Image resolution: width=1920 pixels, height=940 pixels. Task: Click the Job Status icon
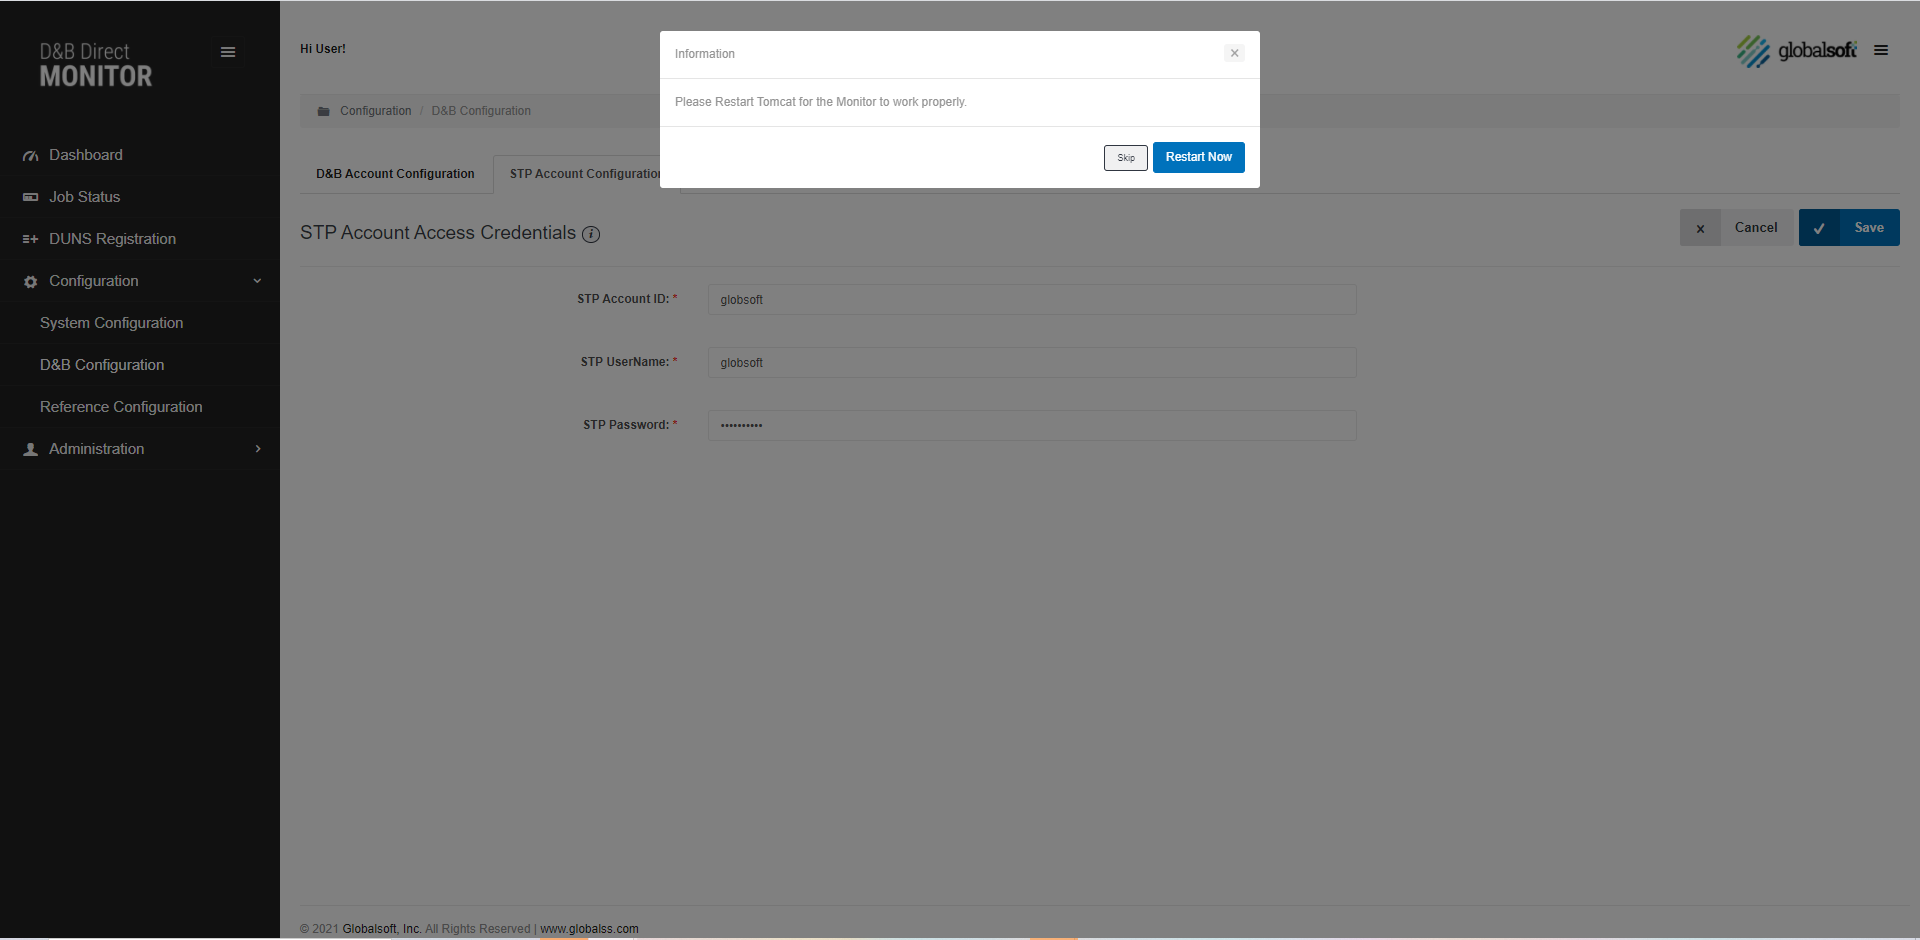click(31, 198)
